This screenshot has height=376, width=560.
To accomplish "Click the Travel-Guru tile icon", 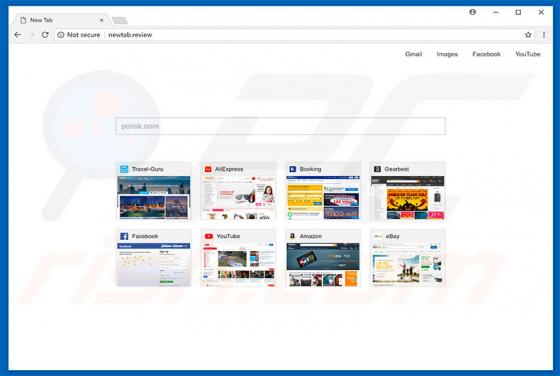I will coord(124,169).
